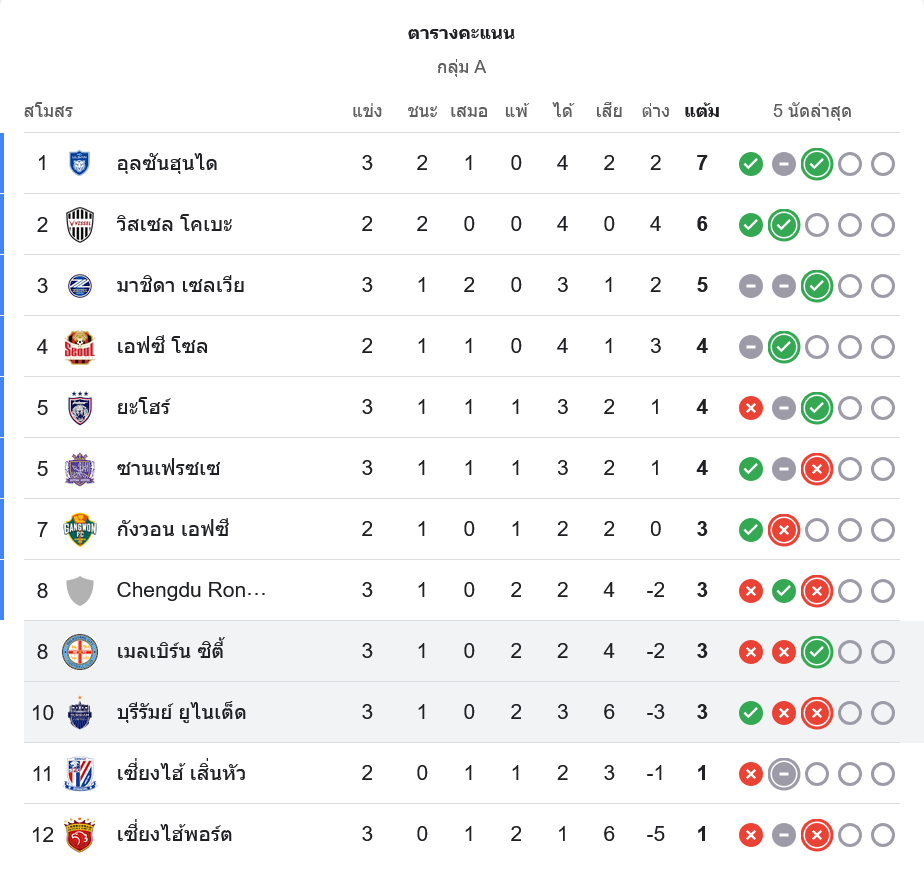Click the กลุ่ม A group heading
This screenshot has width=924, height=882.
[461, 67]
